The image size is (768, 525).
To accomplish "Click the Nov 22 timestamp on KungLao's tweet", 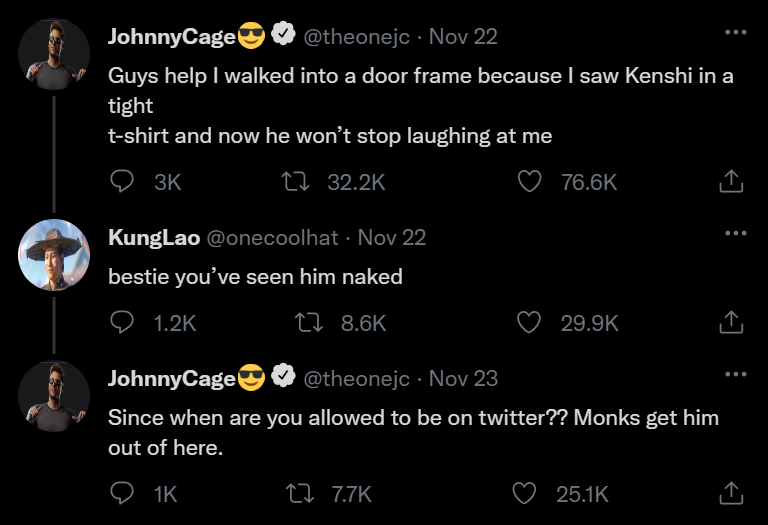I will pos(392,238).
